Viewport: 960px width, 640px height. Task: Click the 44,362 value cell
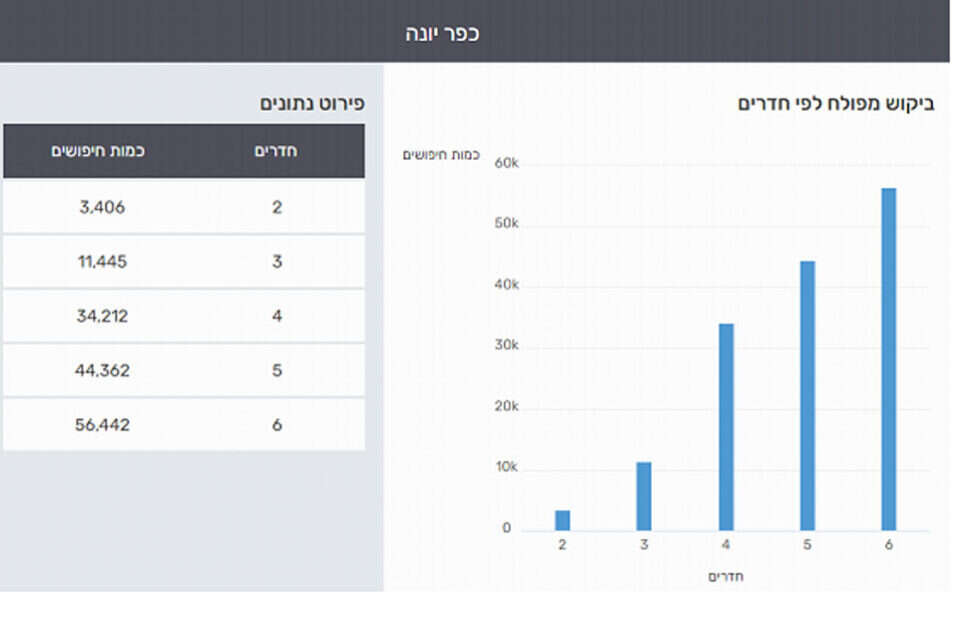[x=102, y=370]
